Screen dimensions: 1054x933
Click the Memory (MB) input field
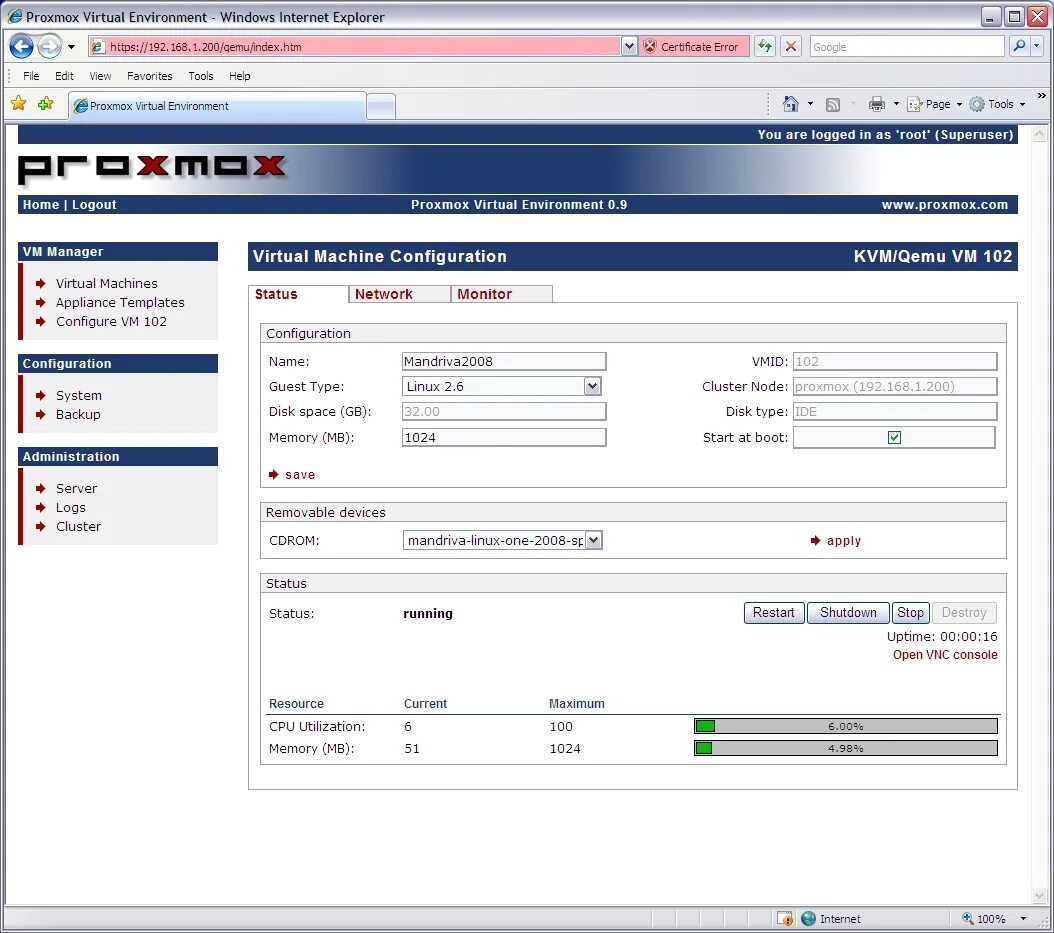pos(503,438)
